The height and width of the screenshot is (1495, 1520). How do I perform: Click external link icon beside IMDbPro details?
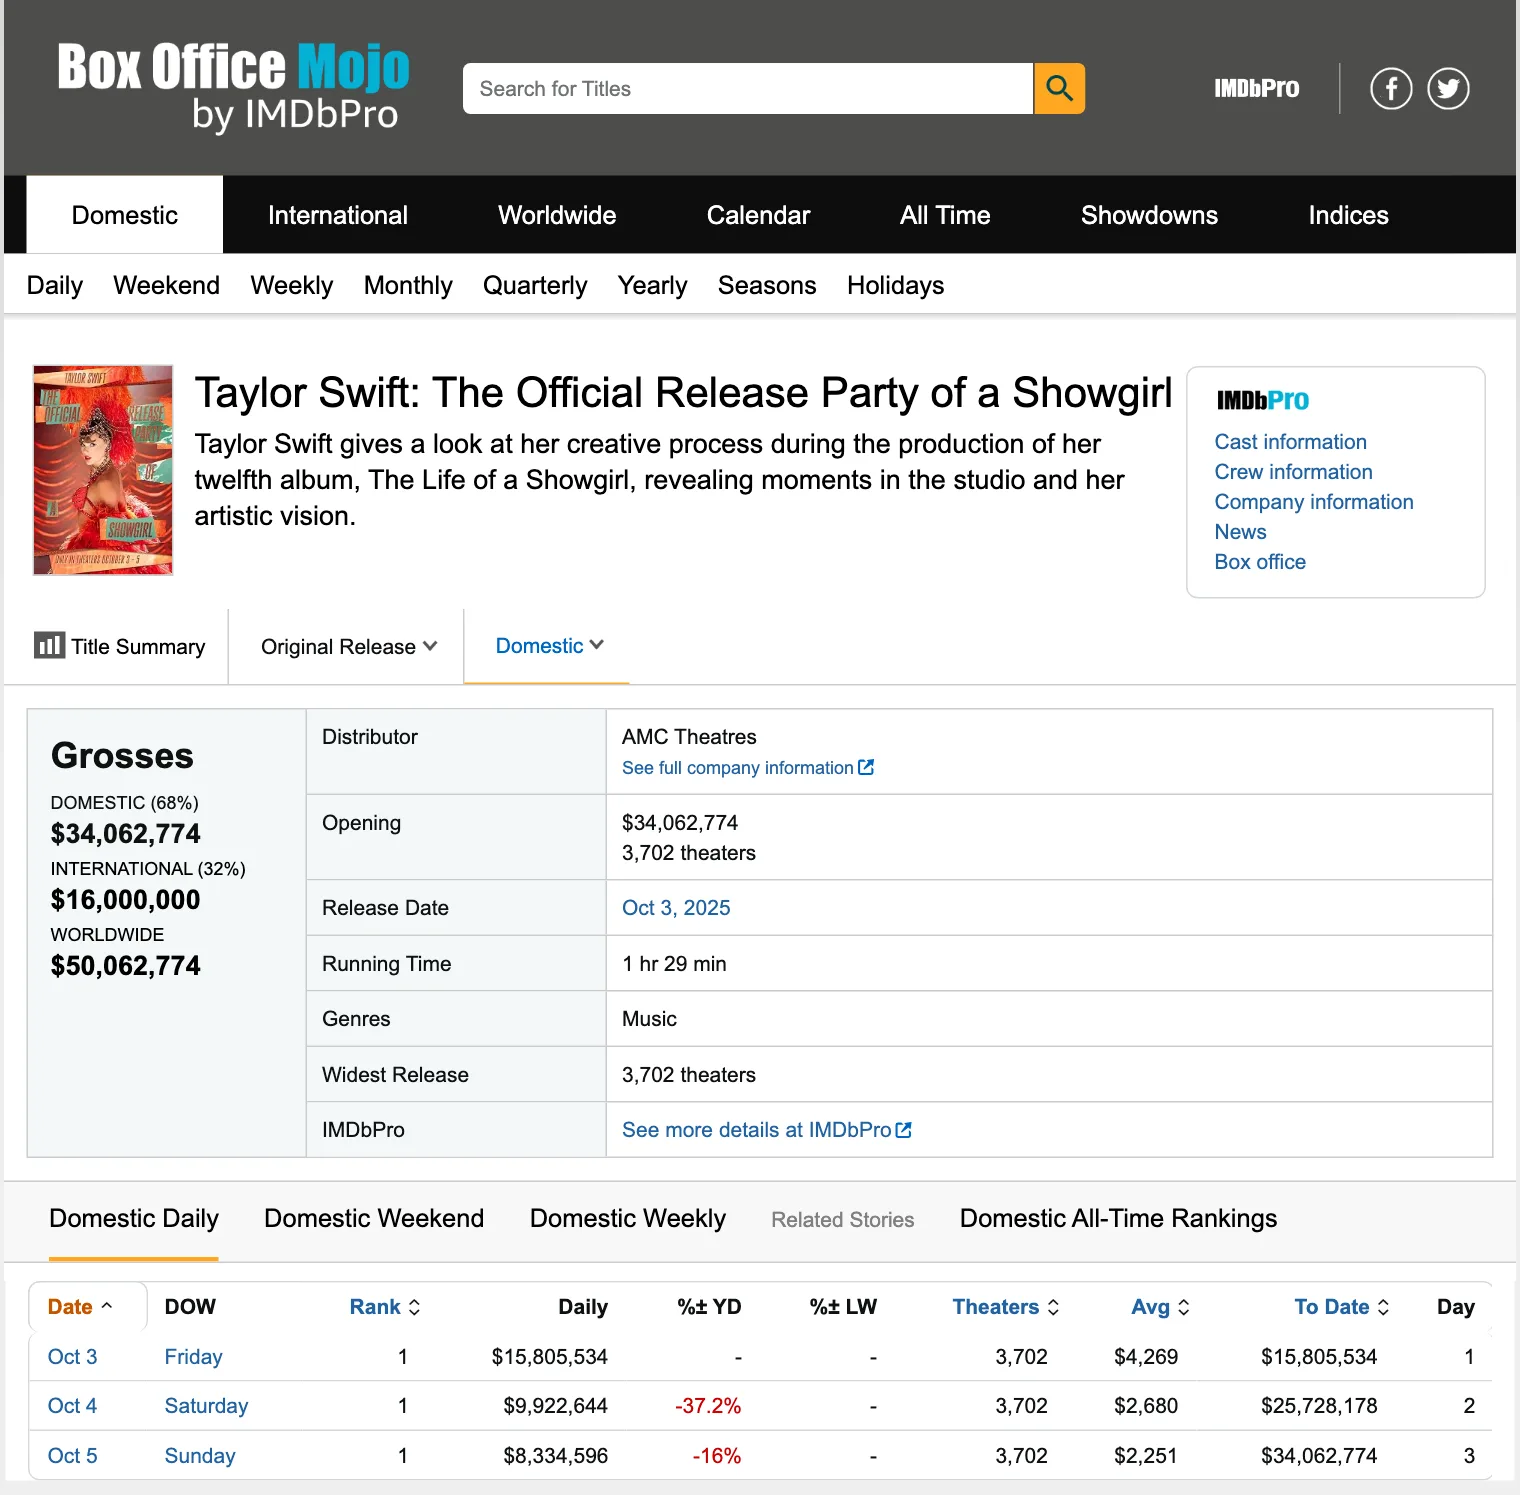[x=904, y=1130]
